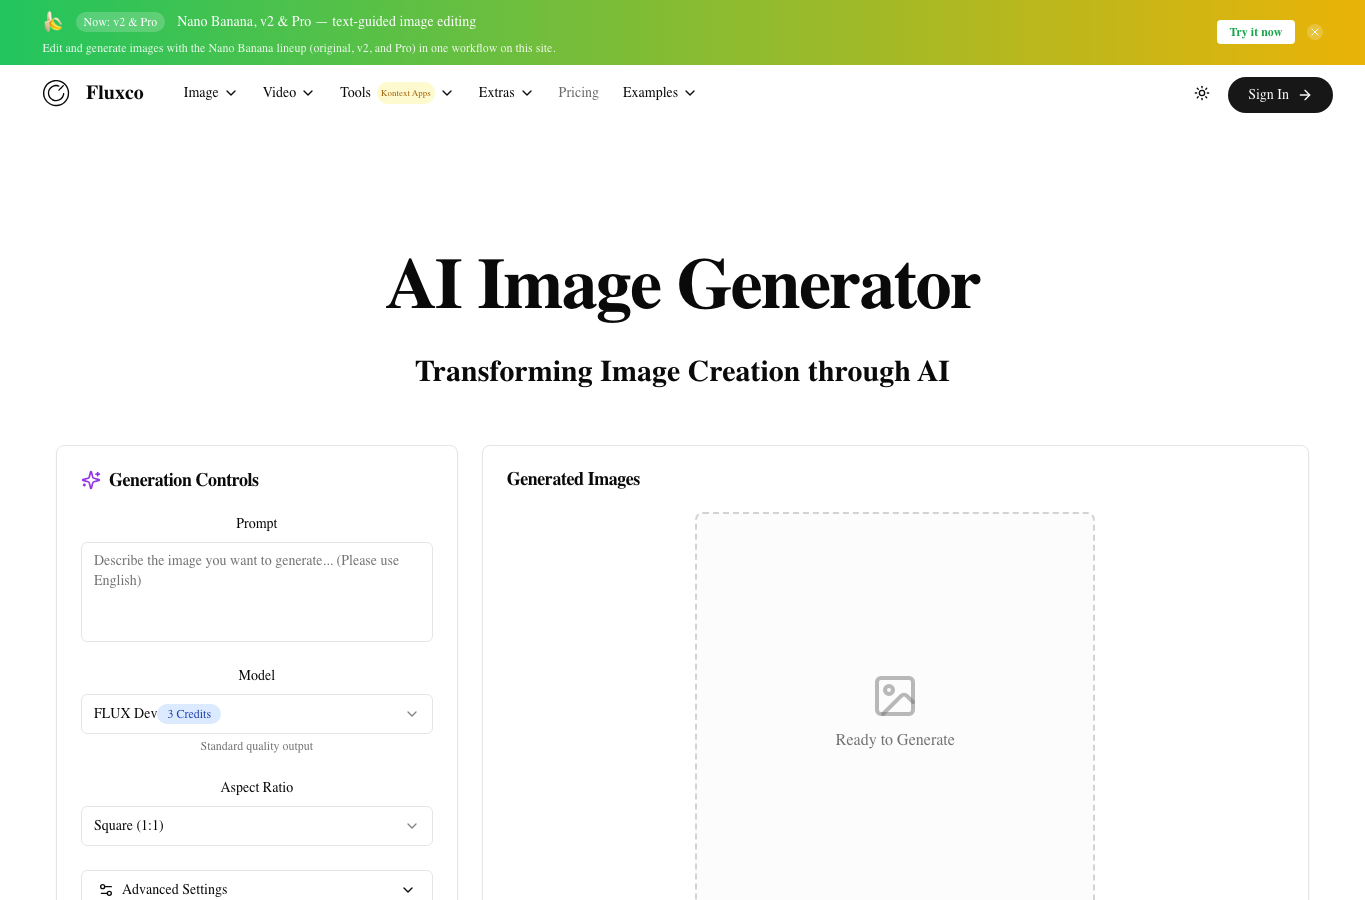This screenshot has width=1365, height=900.
Task: Click the Prompt text area
Action: click(x=257, y=592)
